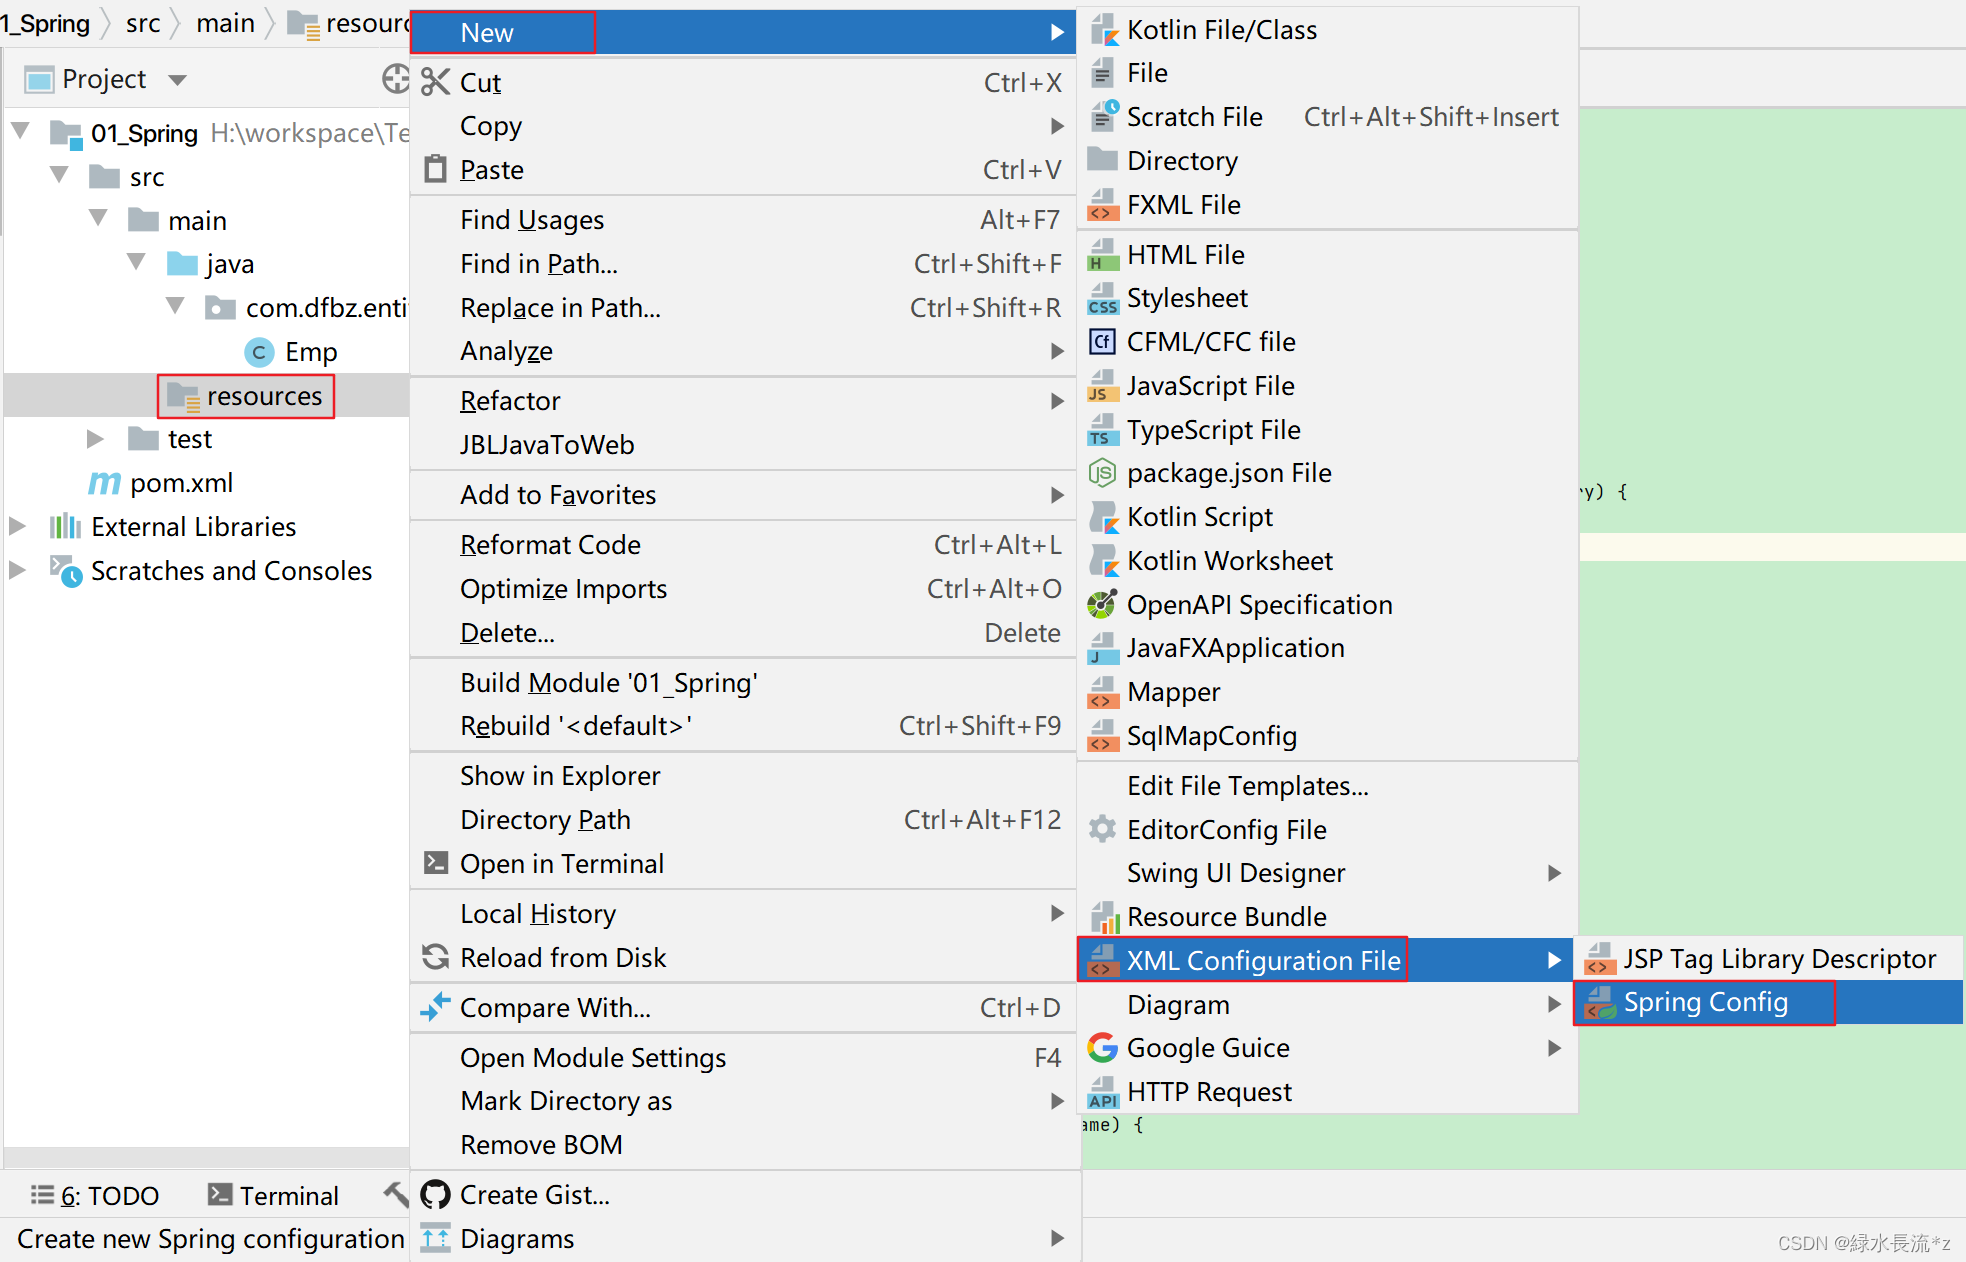Click the FXML File icon

(x=1103, y=205)
